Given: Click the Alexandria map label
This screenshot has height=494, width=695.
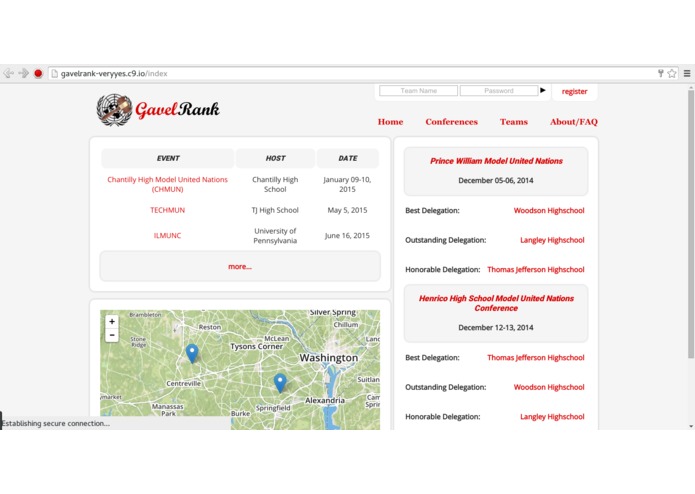Looking at the screenshot, I should tap(325, 400).
